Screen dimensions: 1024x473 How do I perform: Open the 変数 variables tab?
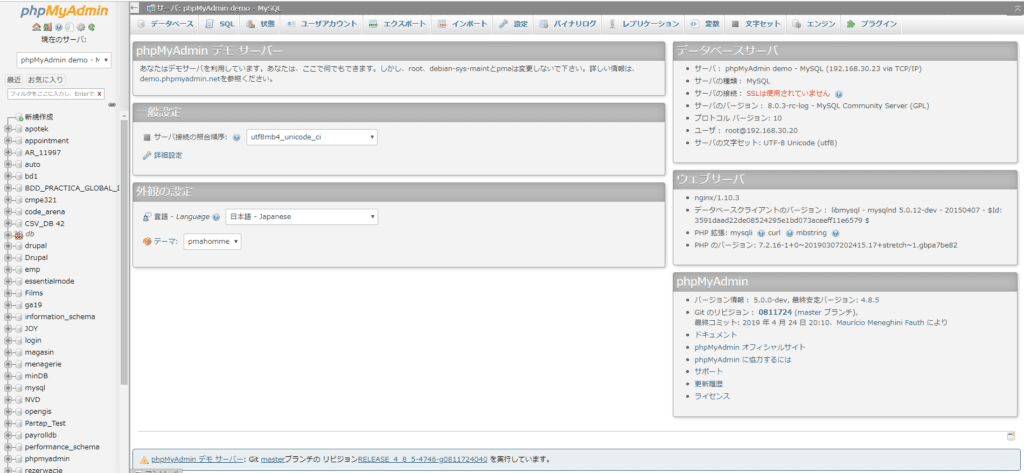click(x=705, y=24)
